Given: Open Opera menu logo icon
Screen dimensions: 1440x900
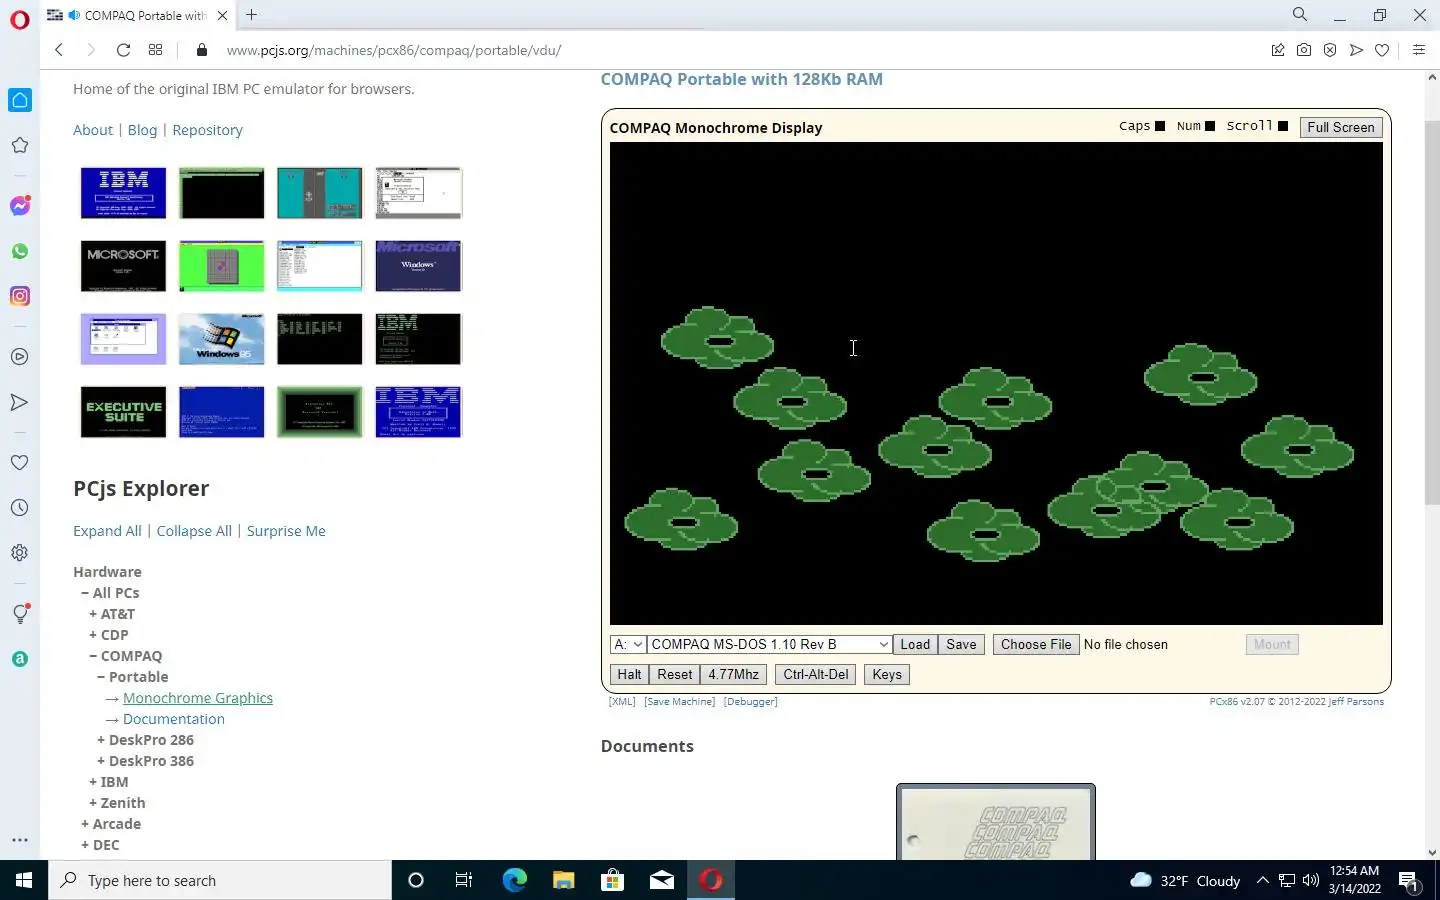Looking at the screenshot, I should [x=19, y=19].
